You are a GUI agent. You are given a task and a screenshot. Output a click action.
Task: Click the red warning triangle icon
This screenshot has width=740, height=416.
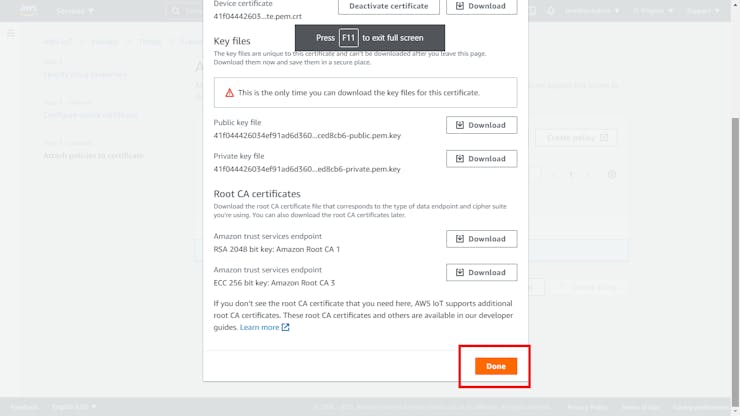[229, 93]
